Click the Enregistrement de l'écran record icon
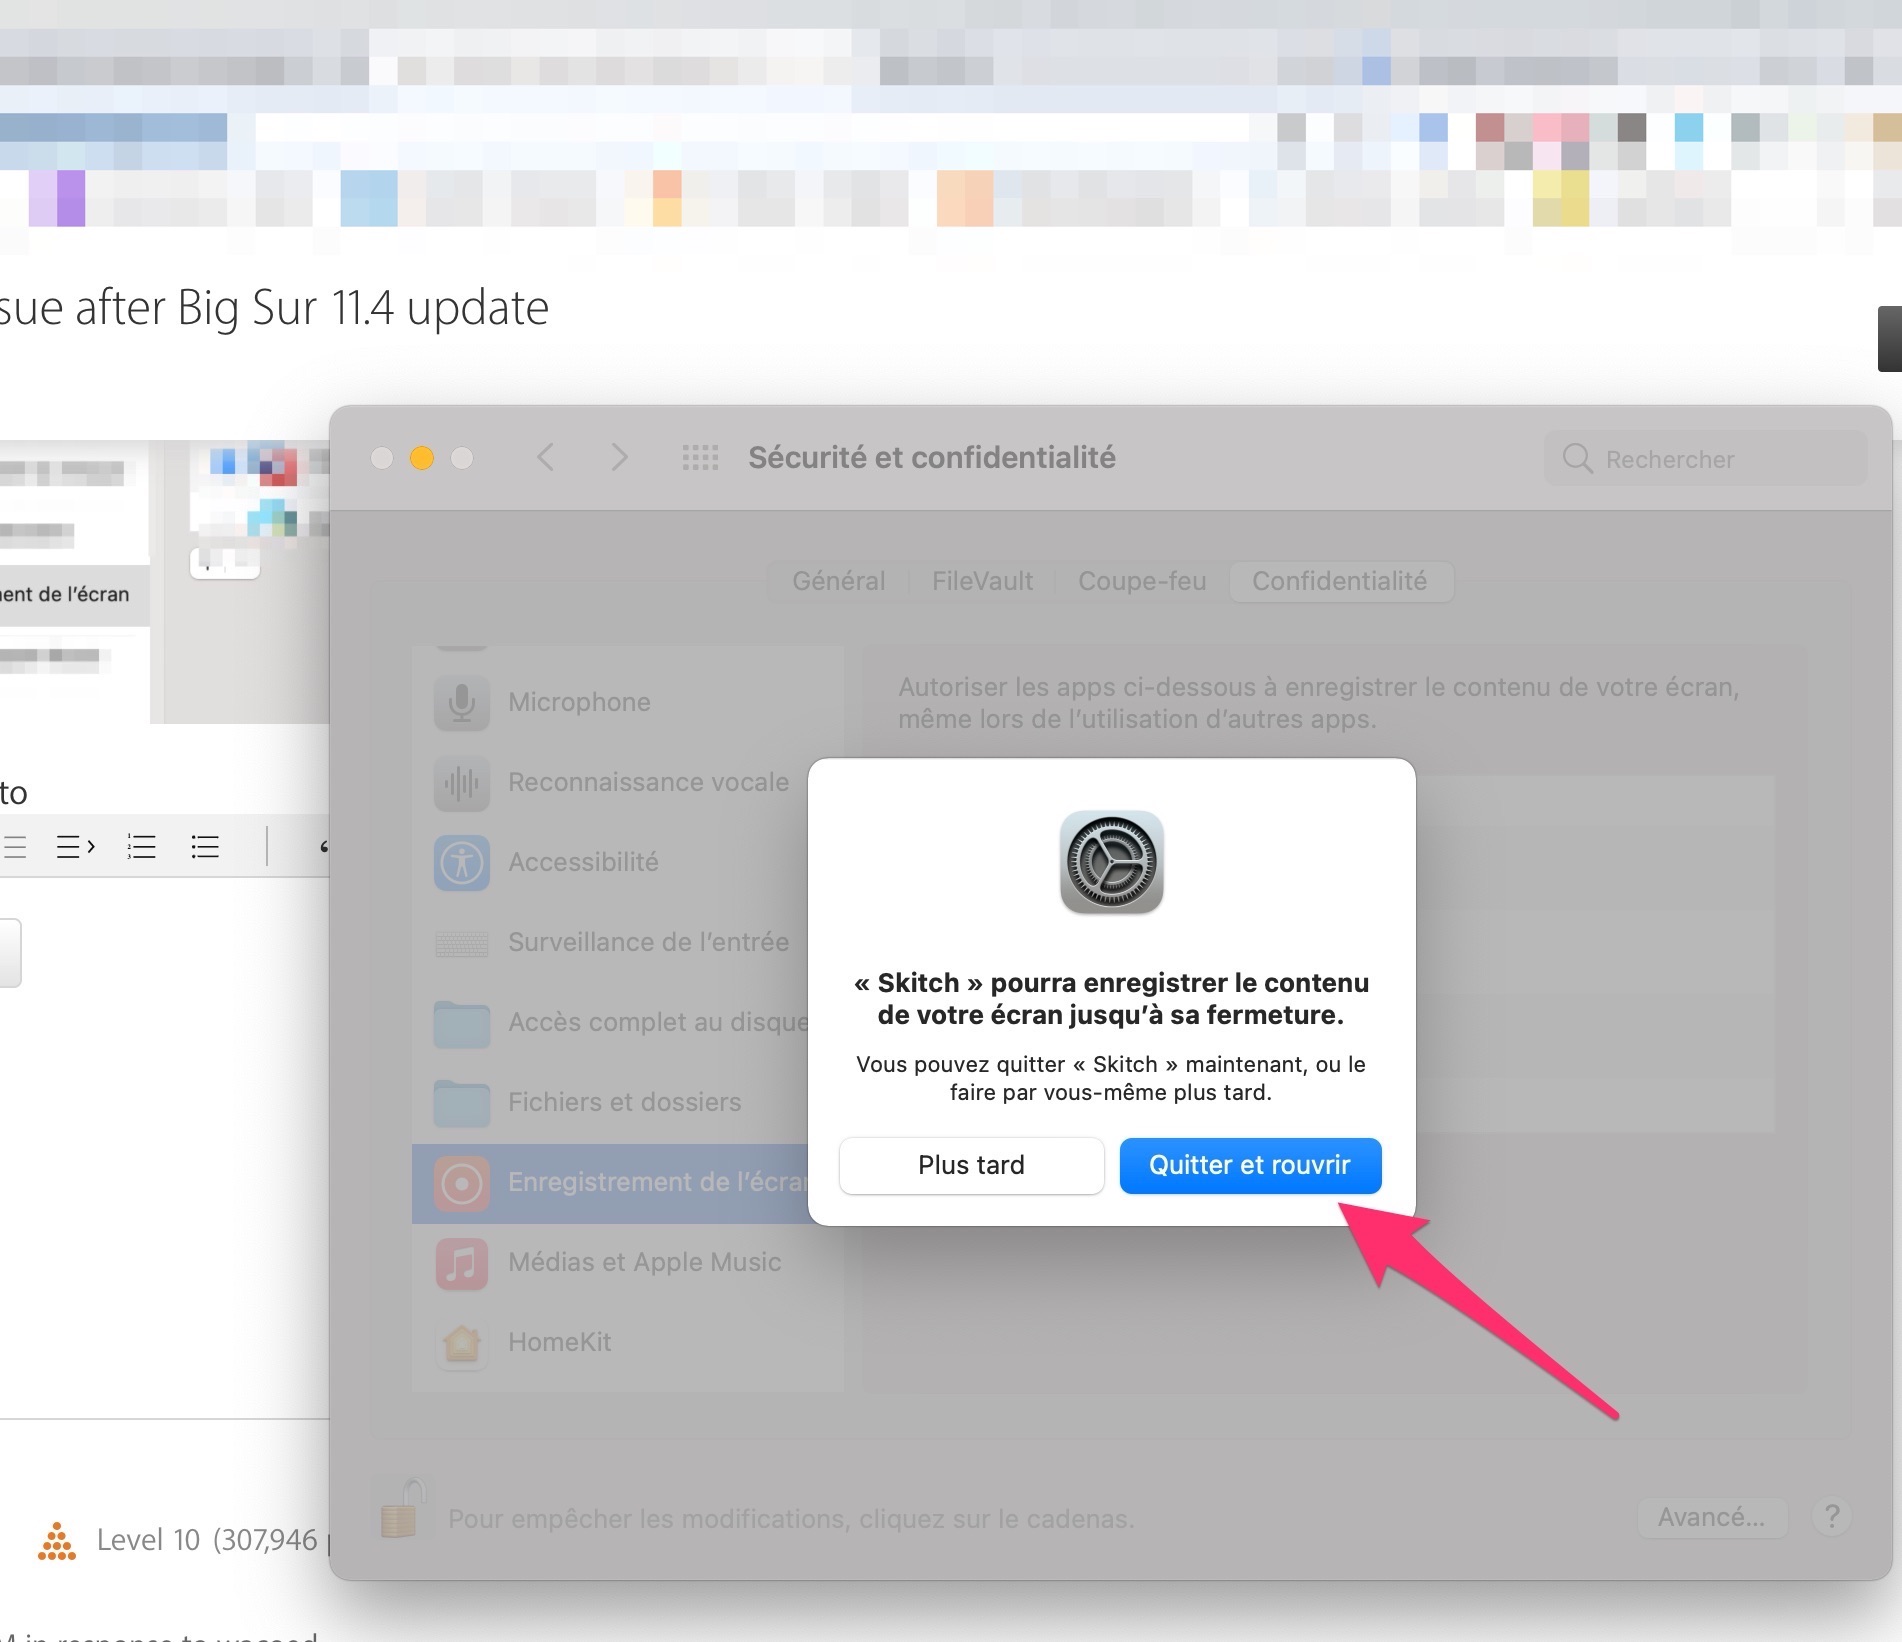Image resolution: width=1902 pixels, height=1642 pixels. pyautogui.click(x=461, y=1183)
